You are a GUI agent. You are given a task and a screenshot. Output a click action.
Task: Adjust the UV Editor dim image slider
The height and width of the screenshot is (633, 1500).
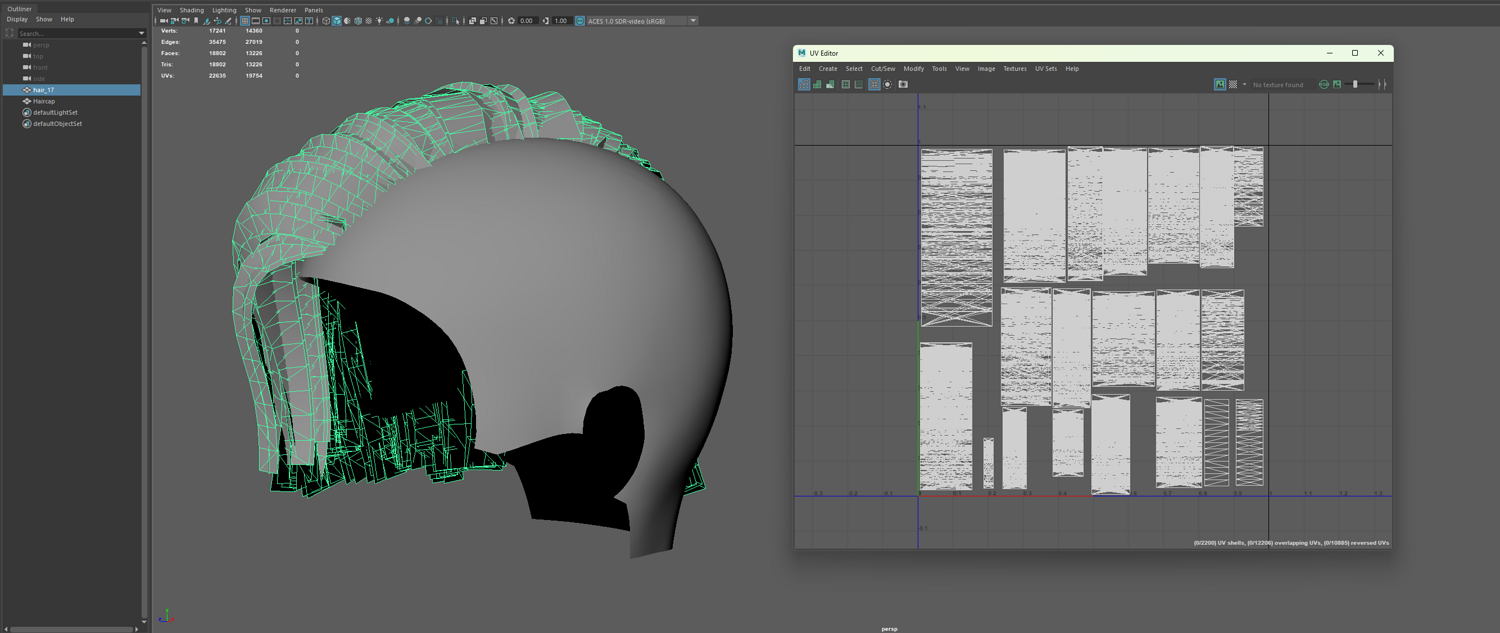click(1355, 85)
